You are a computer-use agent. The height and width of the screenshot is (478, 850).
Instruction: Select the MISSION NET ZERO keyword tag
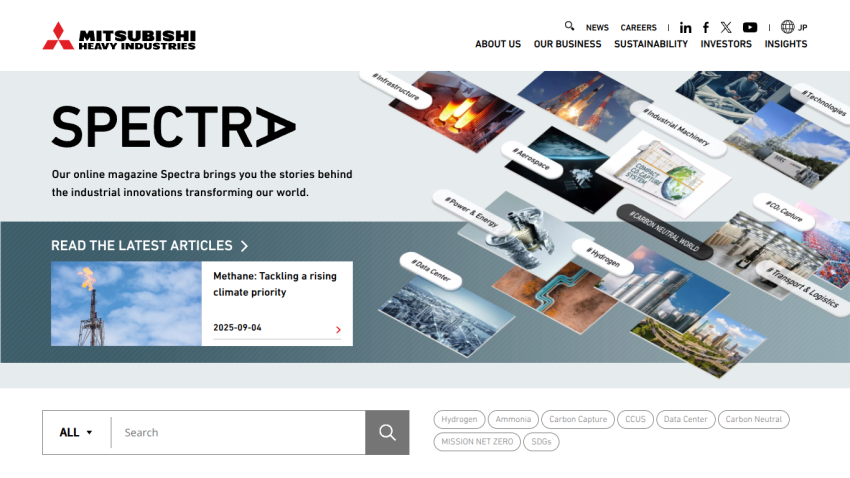click(x=477, y=442)
